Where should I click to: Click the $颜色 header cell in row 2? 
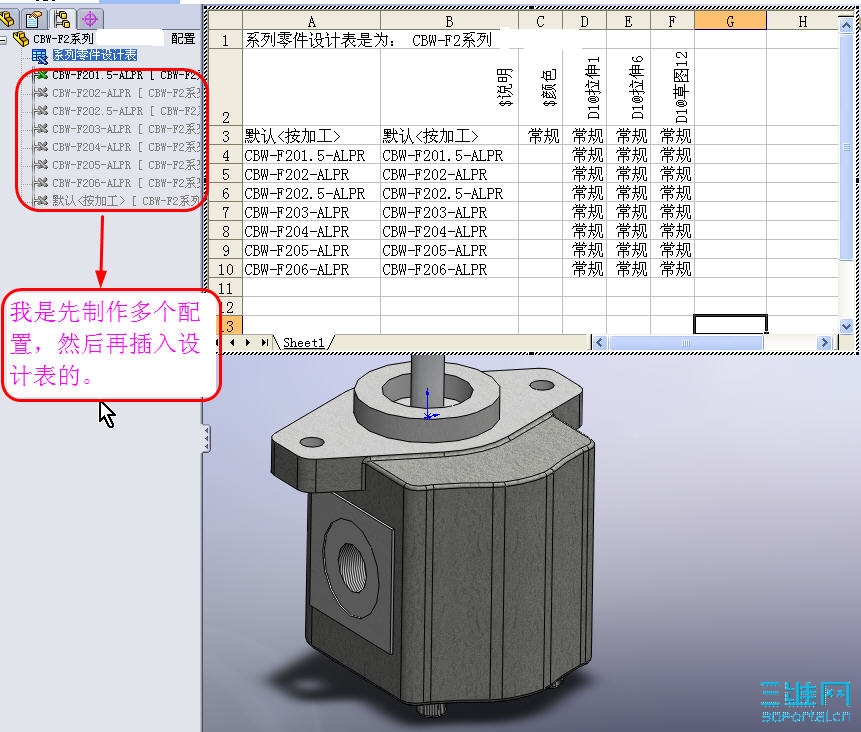pyautogui.click(x=540, y=88)
